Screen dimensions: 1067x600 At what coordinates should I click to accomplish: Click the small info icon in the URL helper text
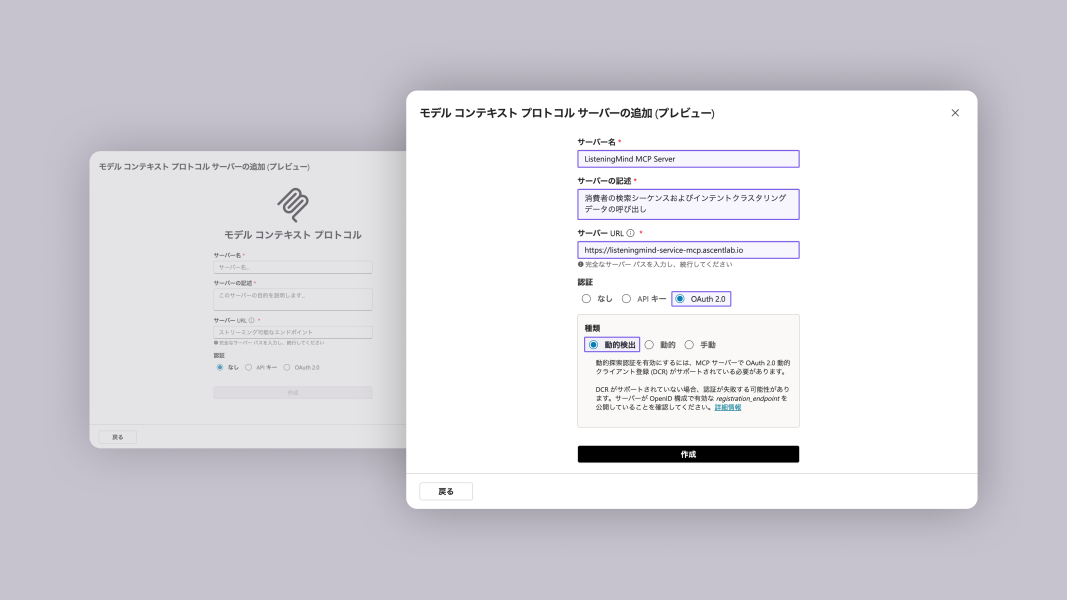582,265
